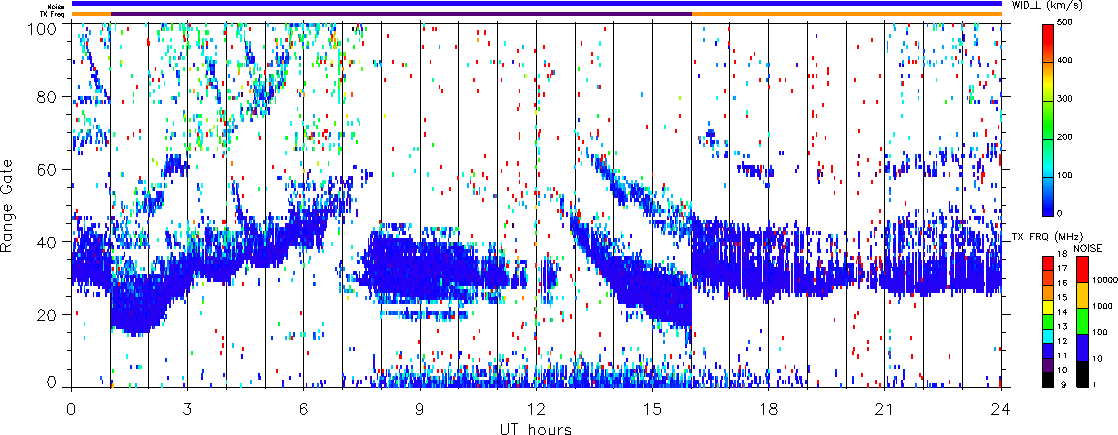This screenshot has height=435, width=1118.
Task: Click the blue bottom section of WID colorbar
Action: click(1049, 196)
